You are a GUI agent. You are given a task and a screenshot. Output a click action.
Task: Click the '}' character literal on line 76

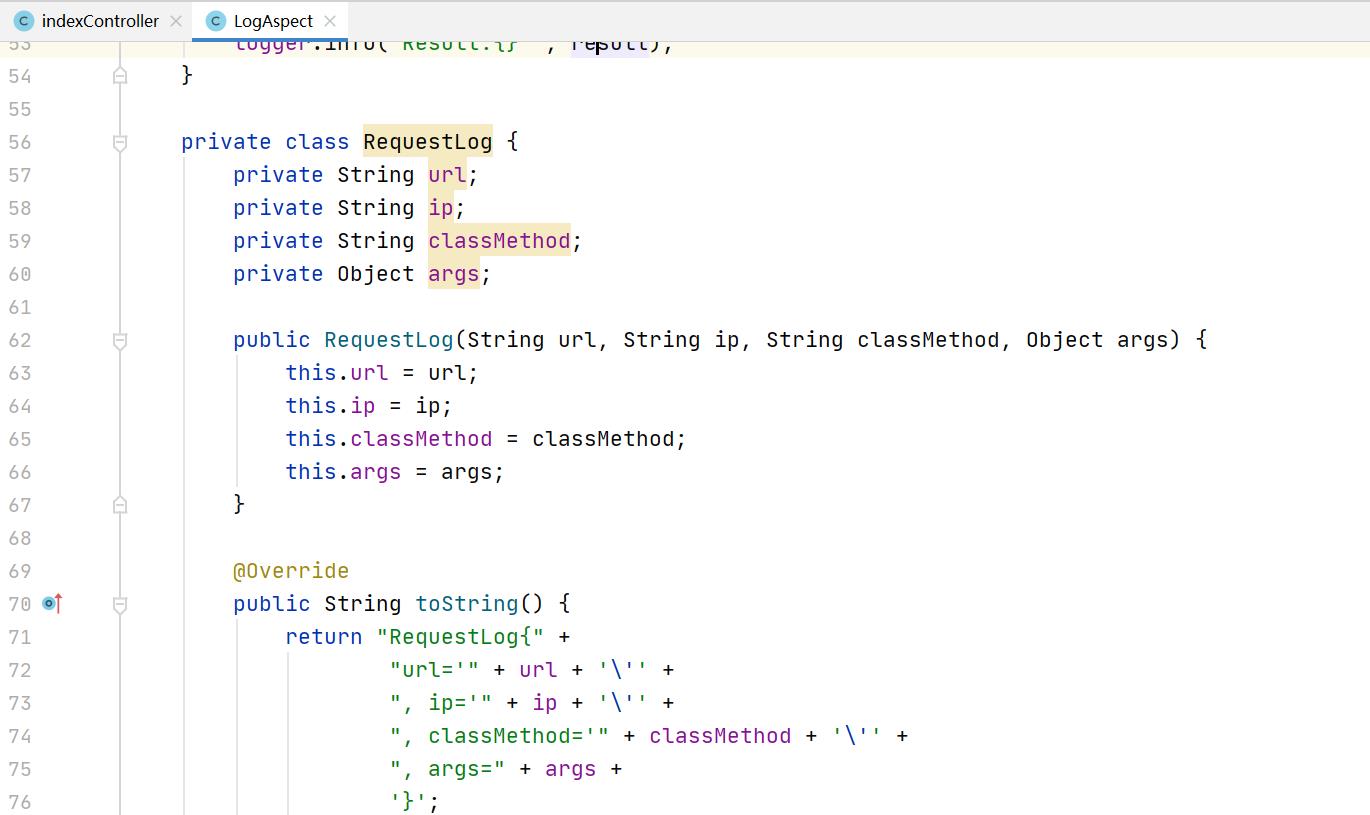[408, 802]
